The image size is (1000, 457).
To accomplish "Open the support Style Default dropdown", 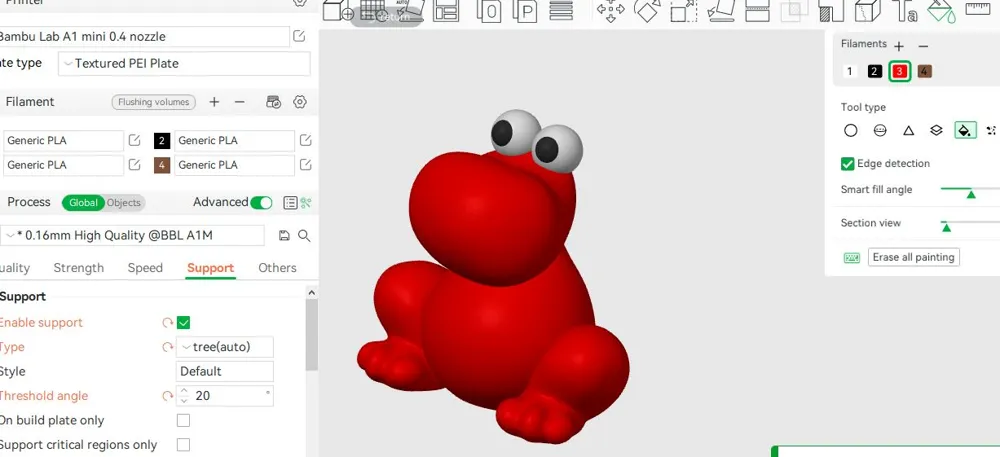I will tap(224, 372).
